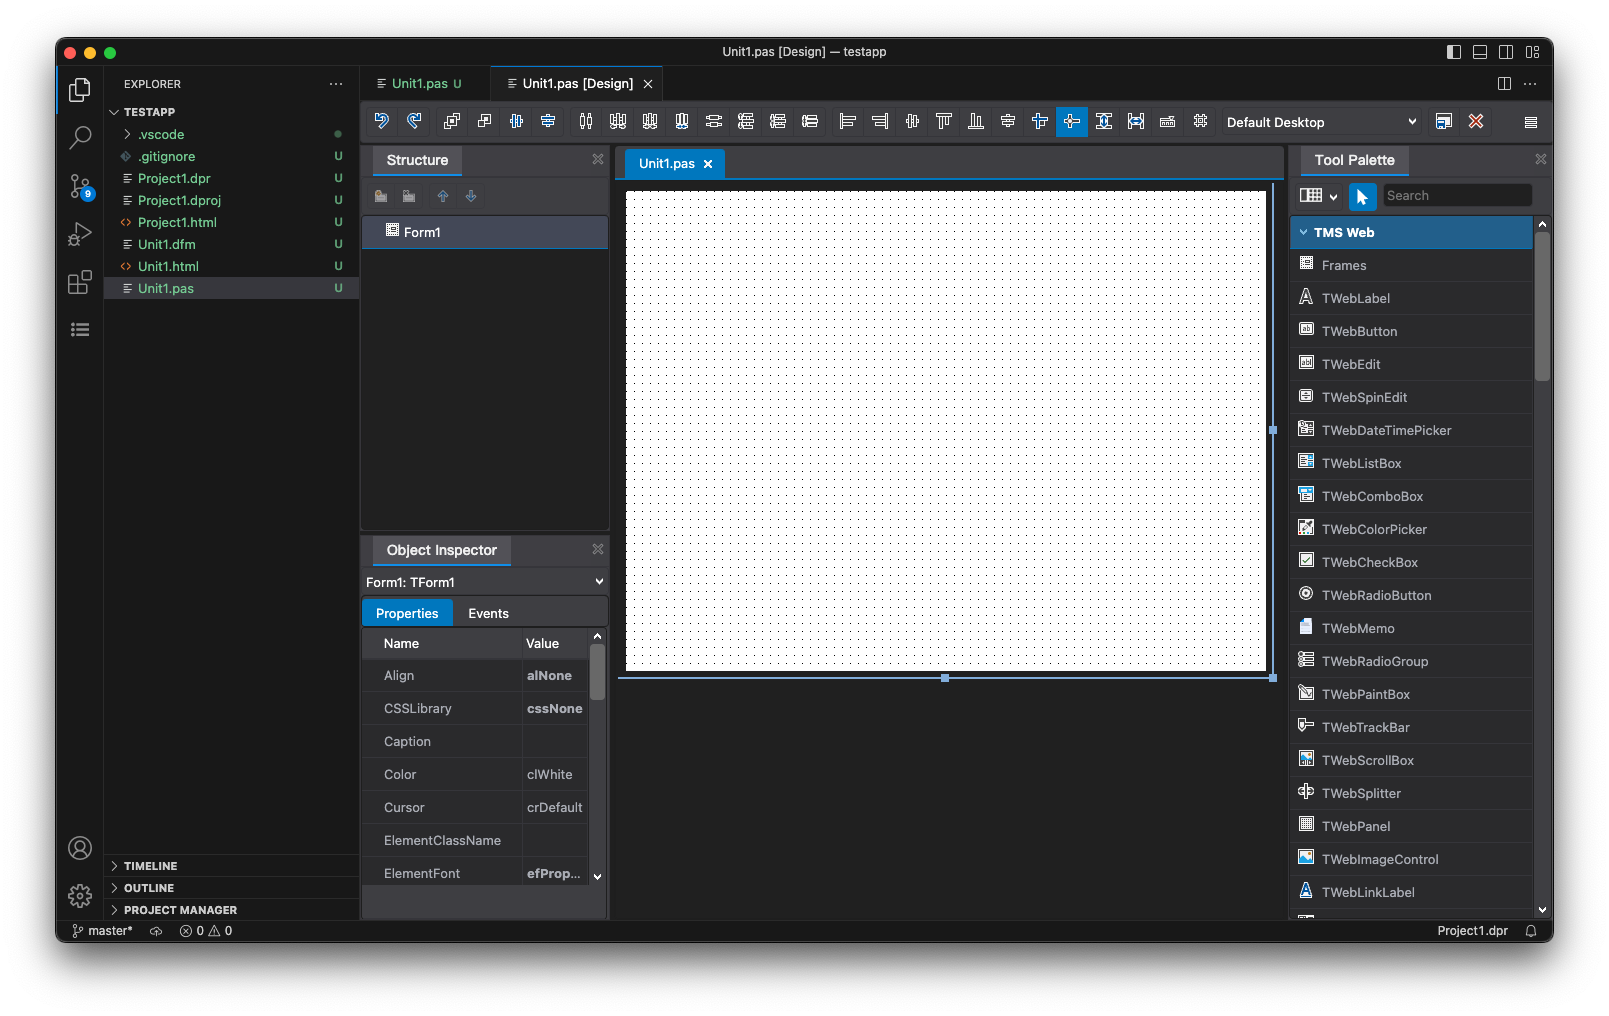1609x1016 pixels.
Task: Open the Default Desktop dropdown
Action: coord(1321,122)
